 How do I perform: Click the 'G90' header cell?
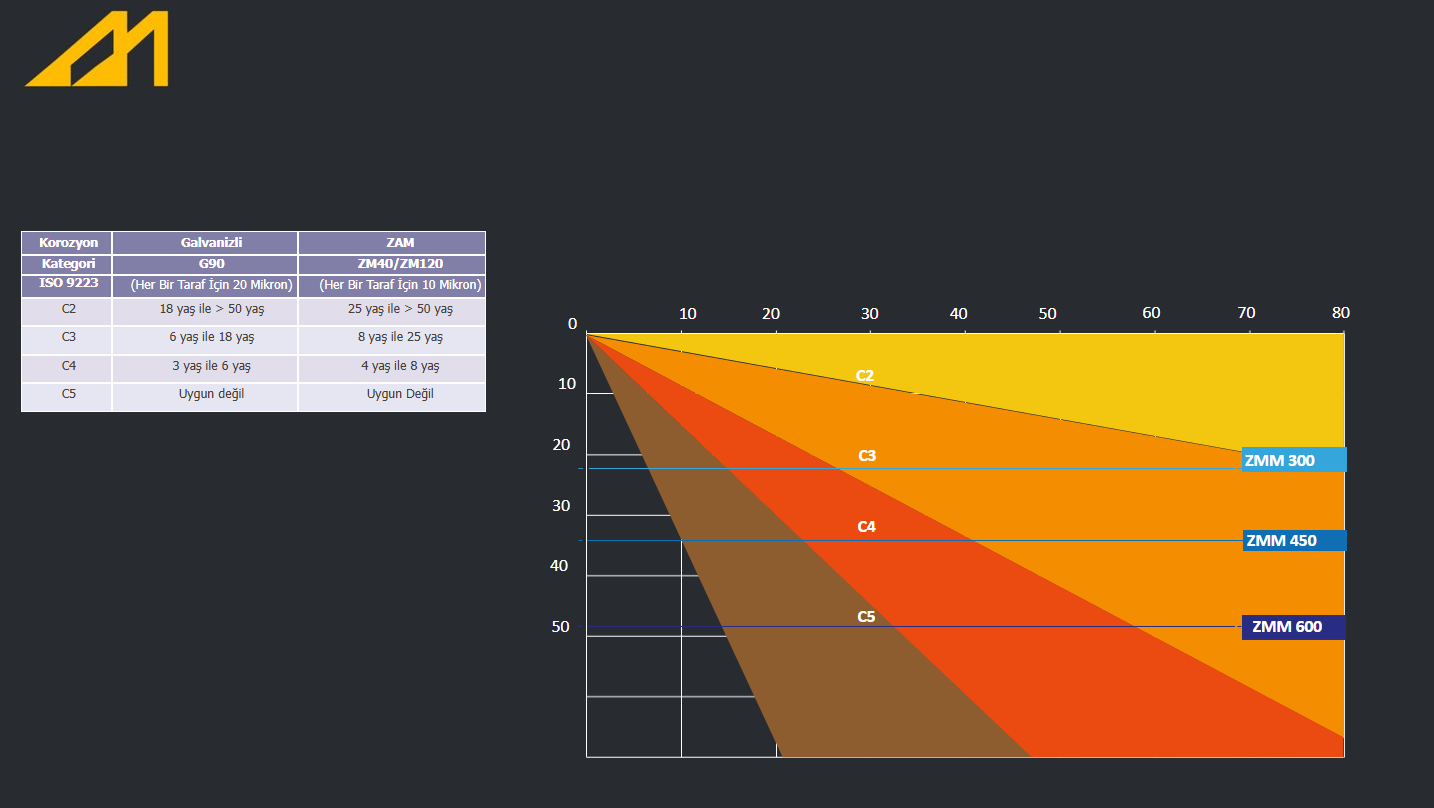[205, 264]
